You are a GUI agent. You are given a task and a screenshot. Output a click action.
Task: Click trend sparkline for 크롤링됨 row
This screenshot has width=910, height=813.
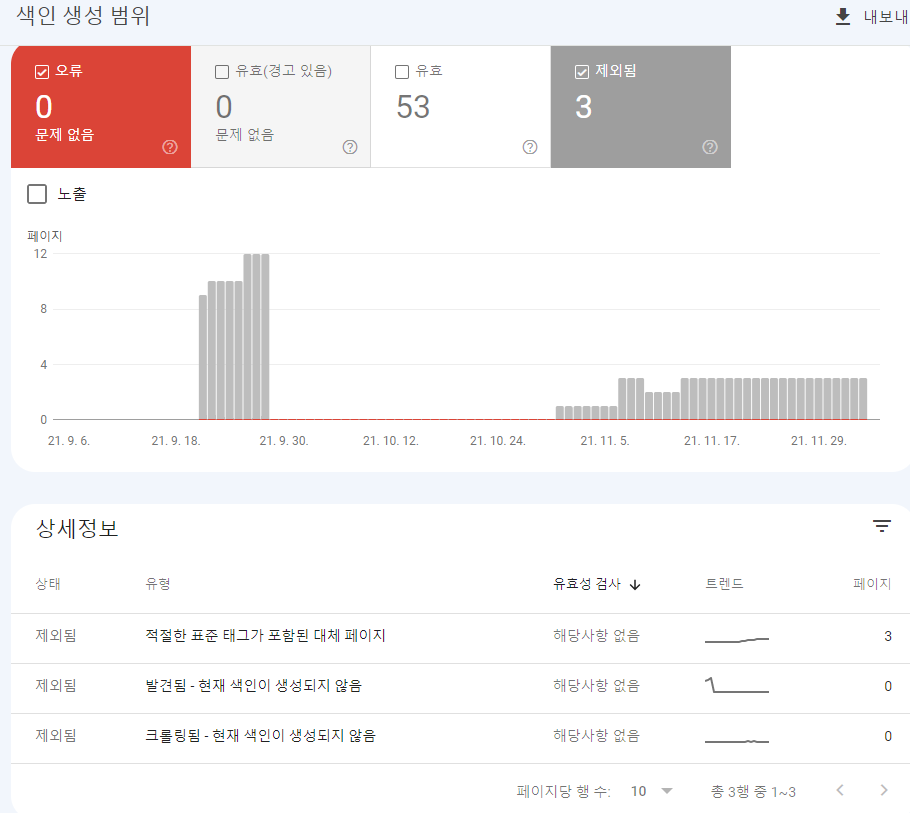(x=737, y=741)
